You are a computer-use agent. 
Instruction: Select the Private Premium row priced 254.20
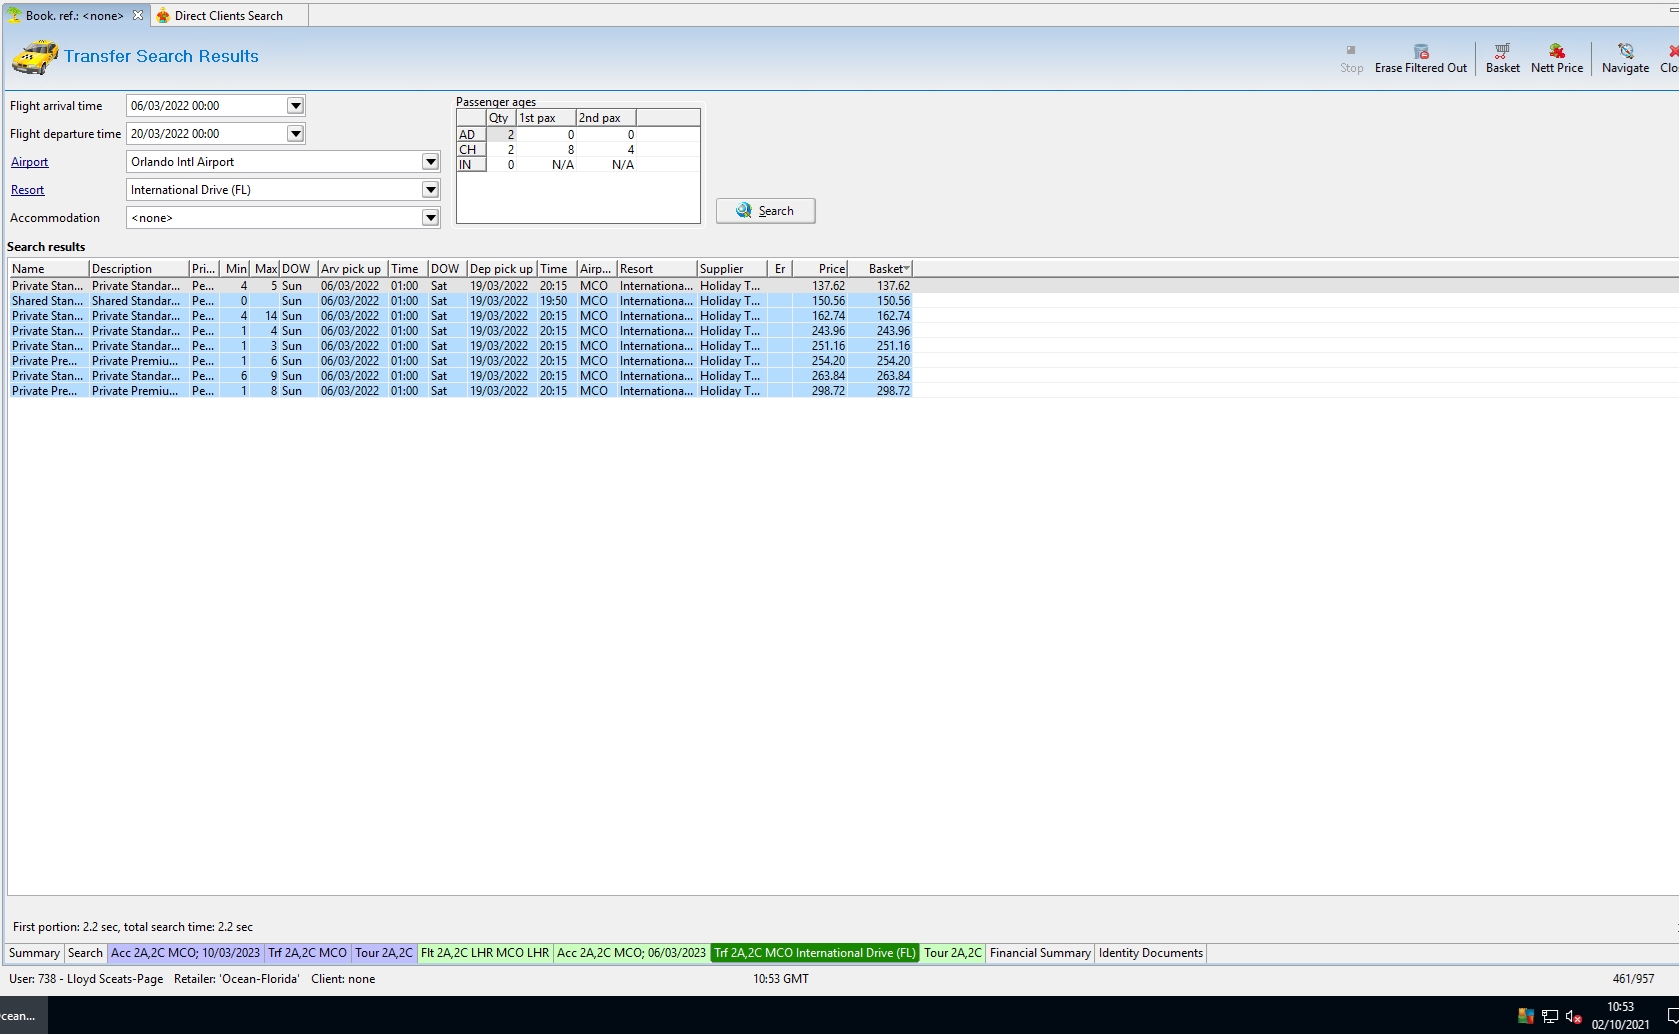(461, 361)
